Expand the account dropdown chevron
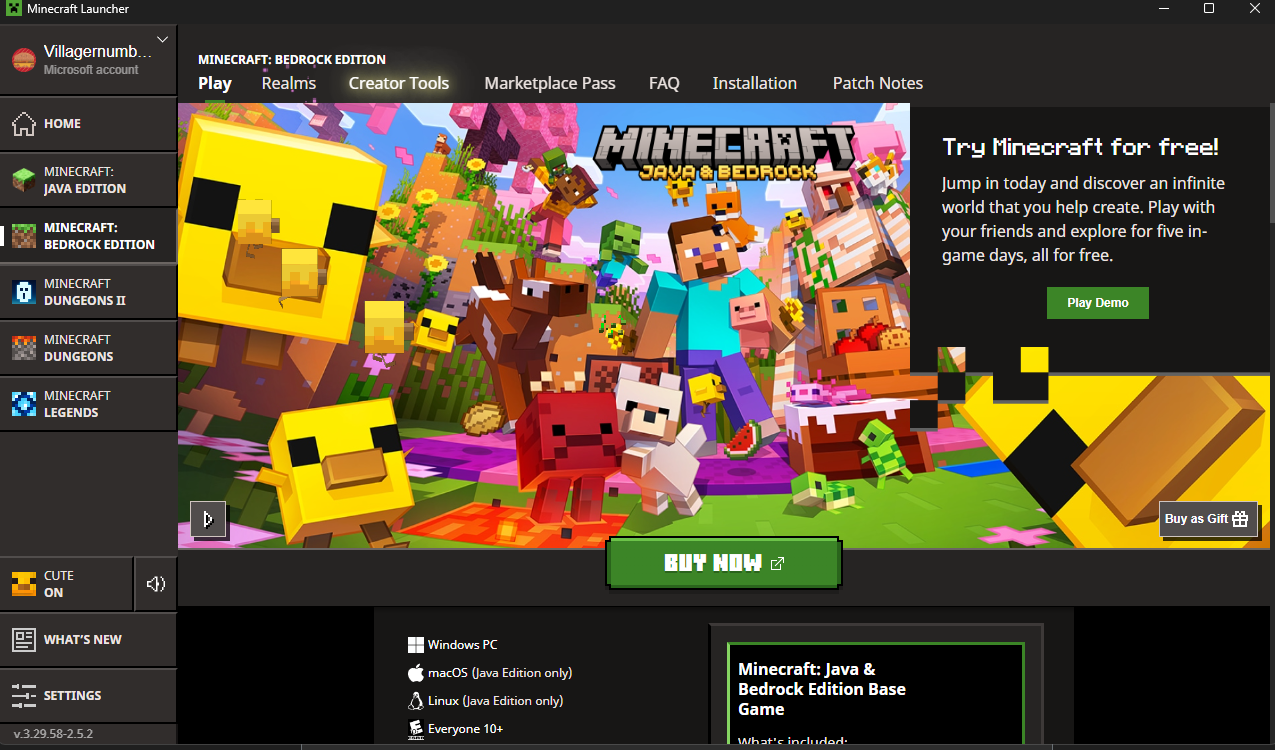Image resolution: width=1275 pixels, height=750 pixels. pyautogui.click(x=163, y=40)
